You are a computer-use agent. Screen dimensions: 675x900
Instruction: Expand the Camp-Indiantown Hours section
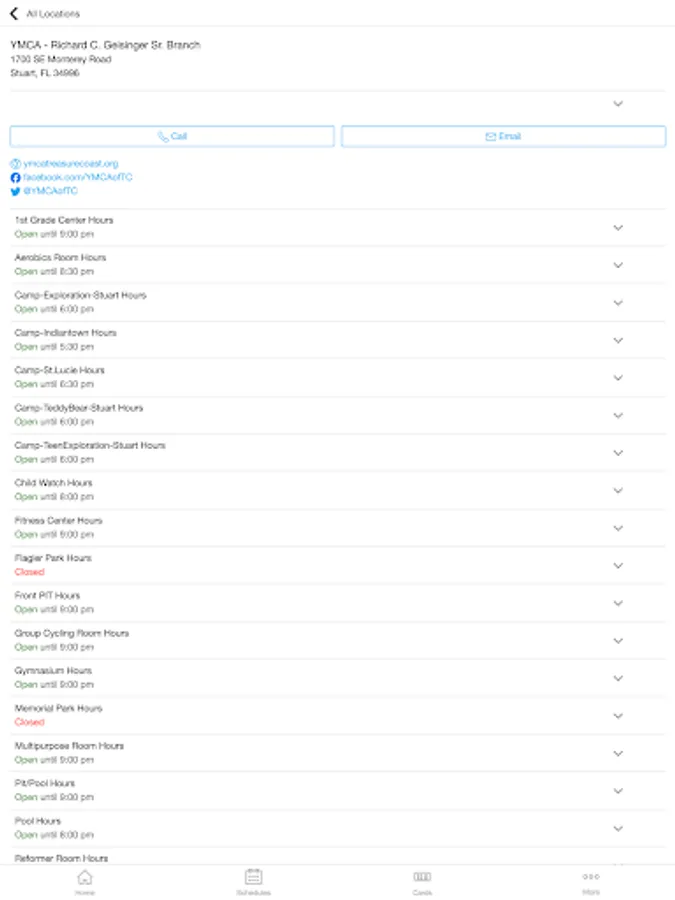point(618,339)
